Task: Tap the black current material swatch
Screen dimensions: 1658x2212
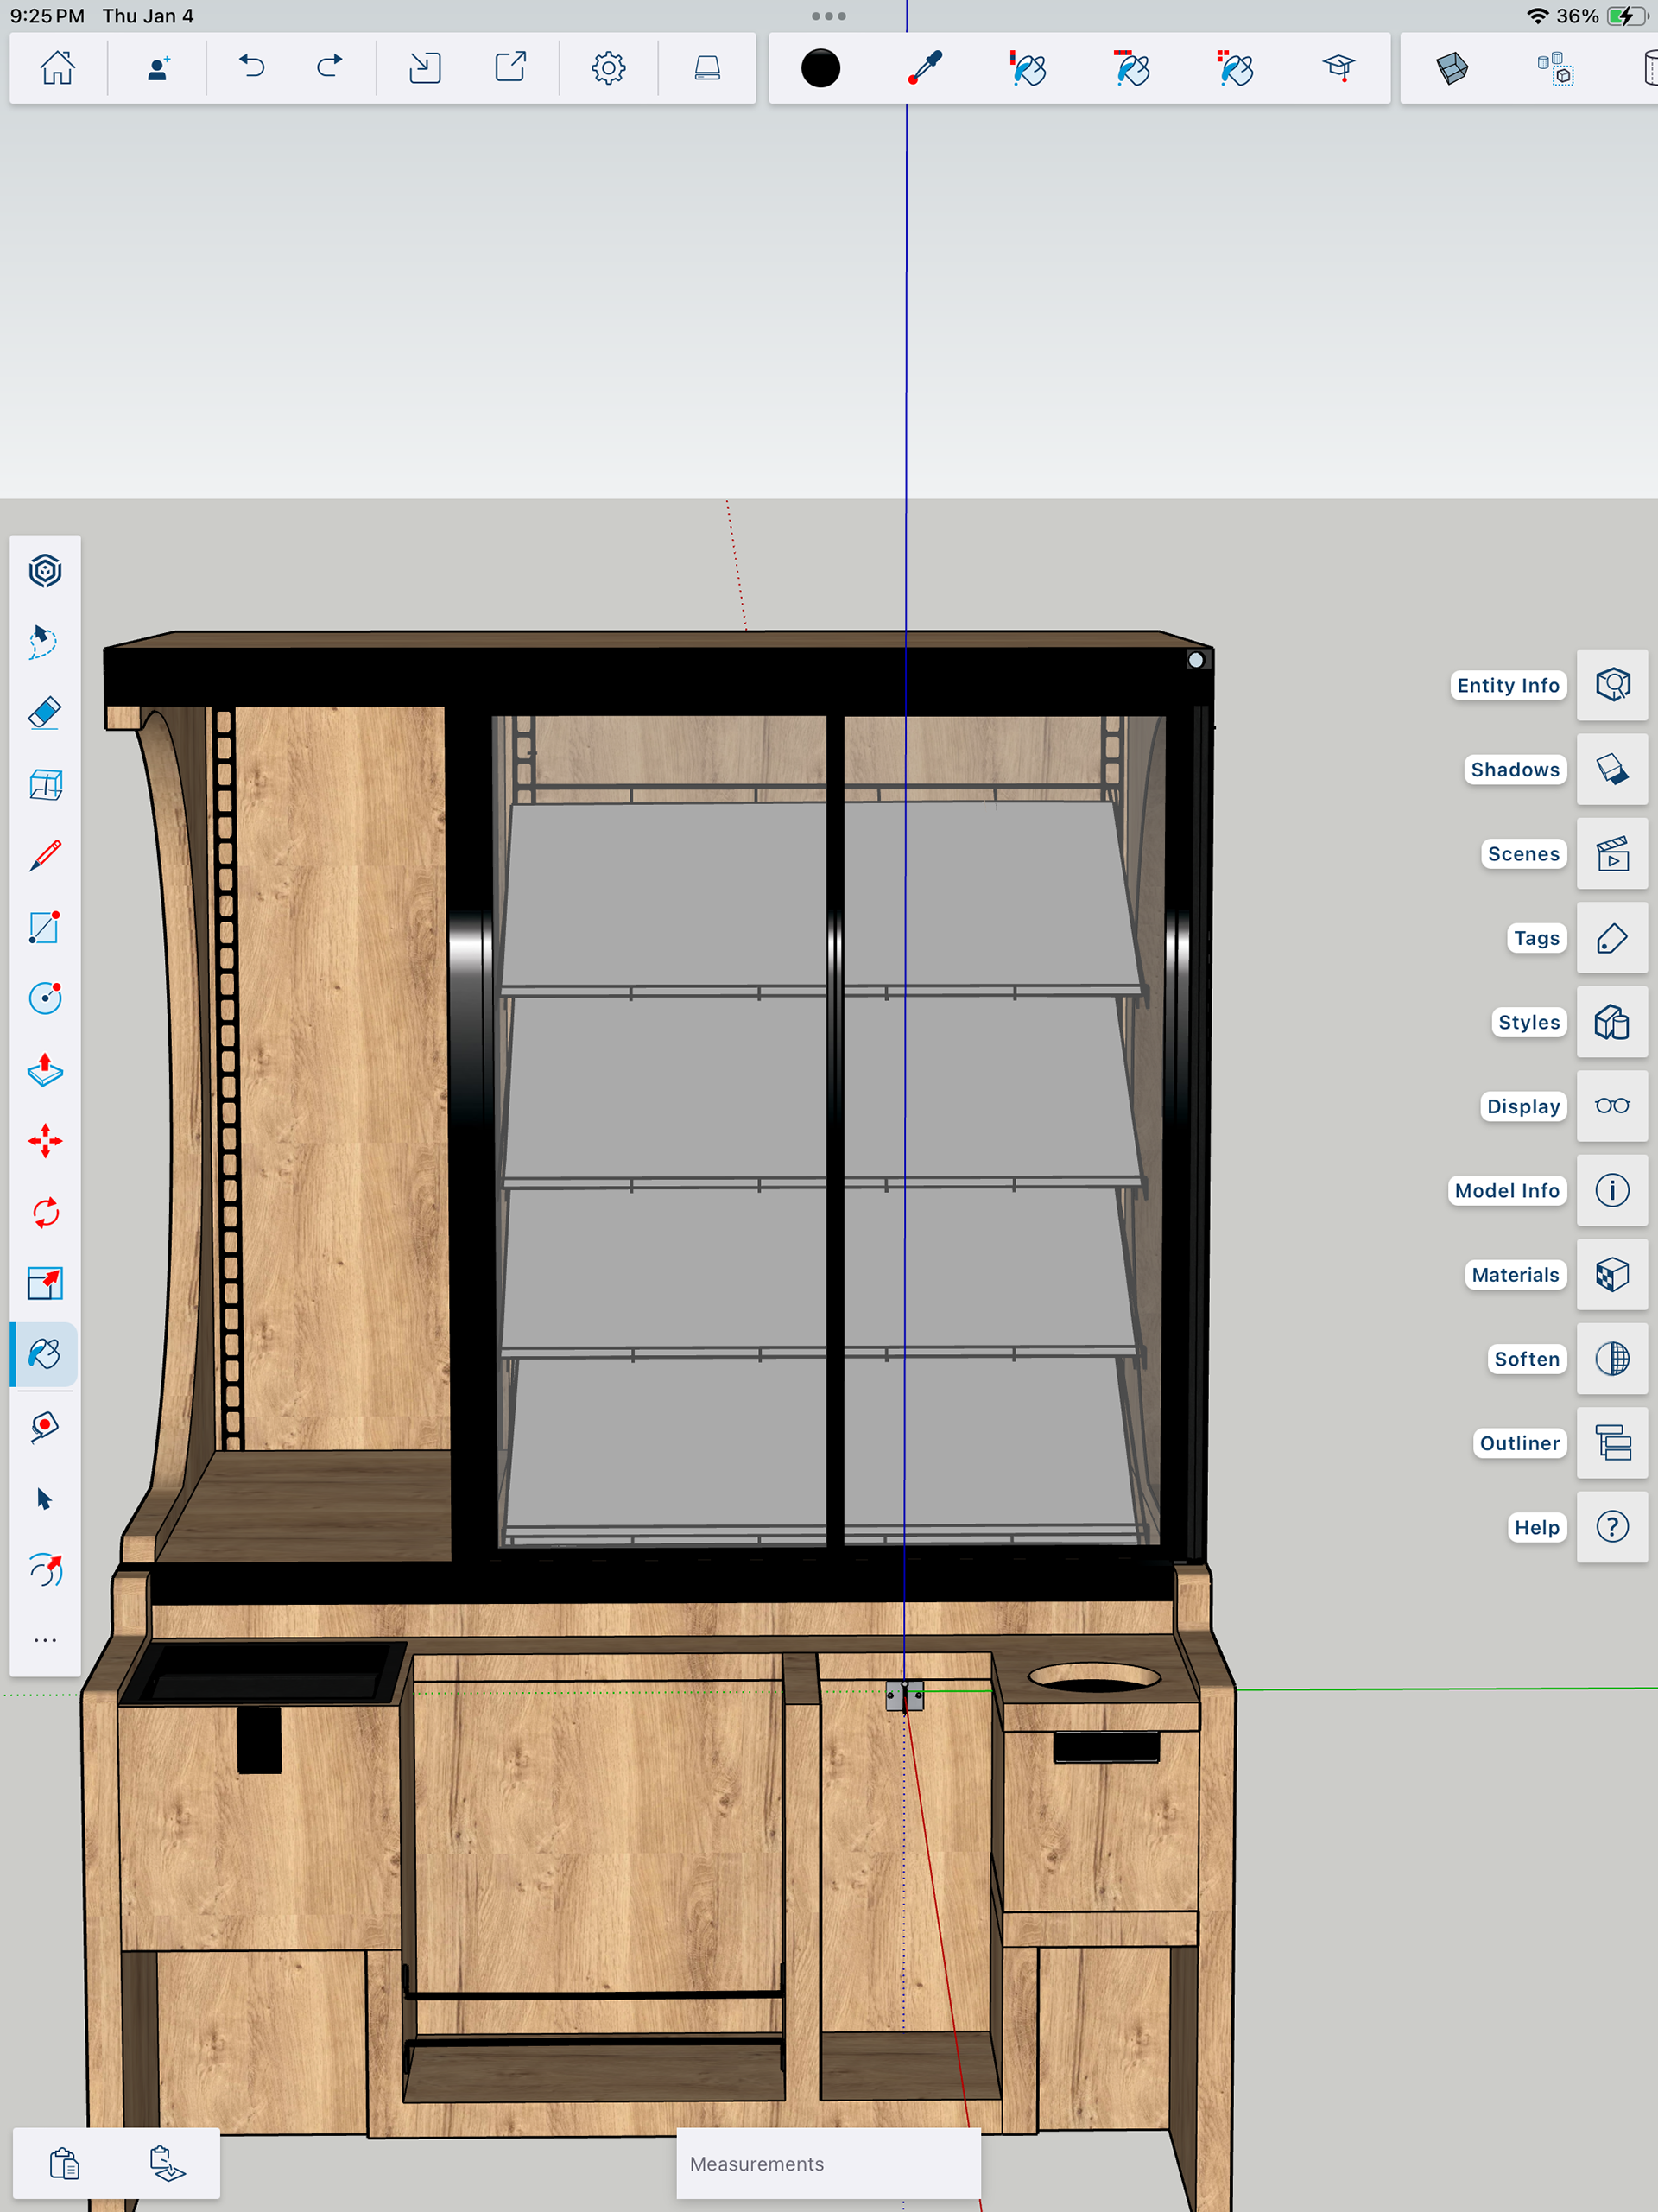Action: coord(820,68)
